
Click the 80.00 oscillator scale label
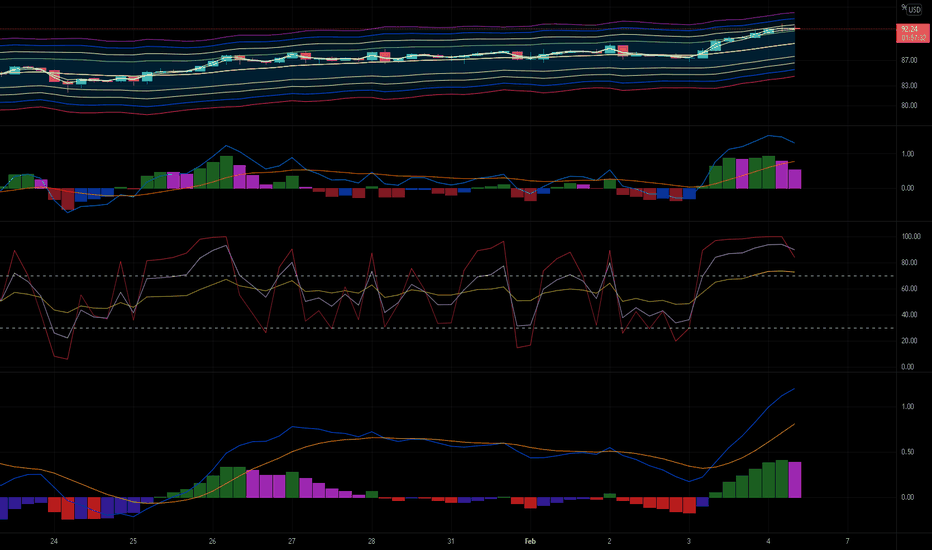point(909,263)
